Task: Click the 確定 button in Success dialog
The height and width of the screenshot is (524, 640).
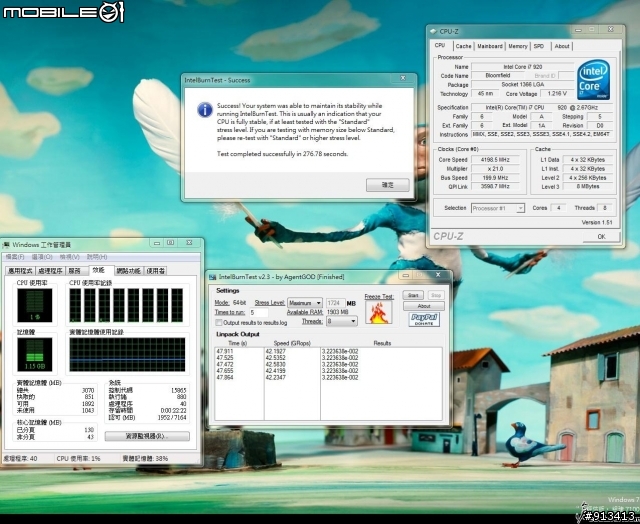Action: 387,185
